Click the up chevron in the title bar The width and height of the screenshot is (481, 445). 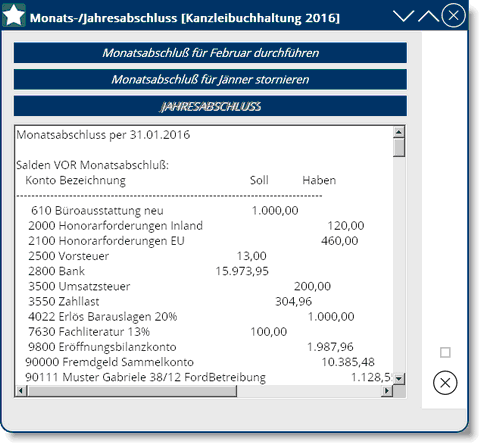click(x=428, y=16)
